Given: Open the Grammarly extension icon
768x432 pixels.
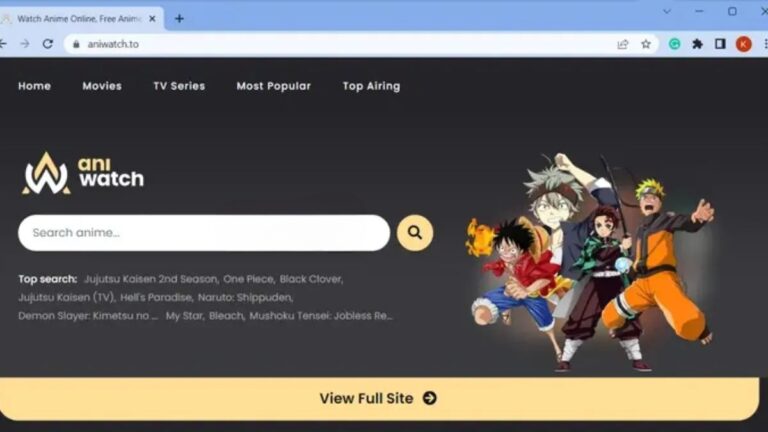Looking at the screenshot, I should 674,44.
